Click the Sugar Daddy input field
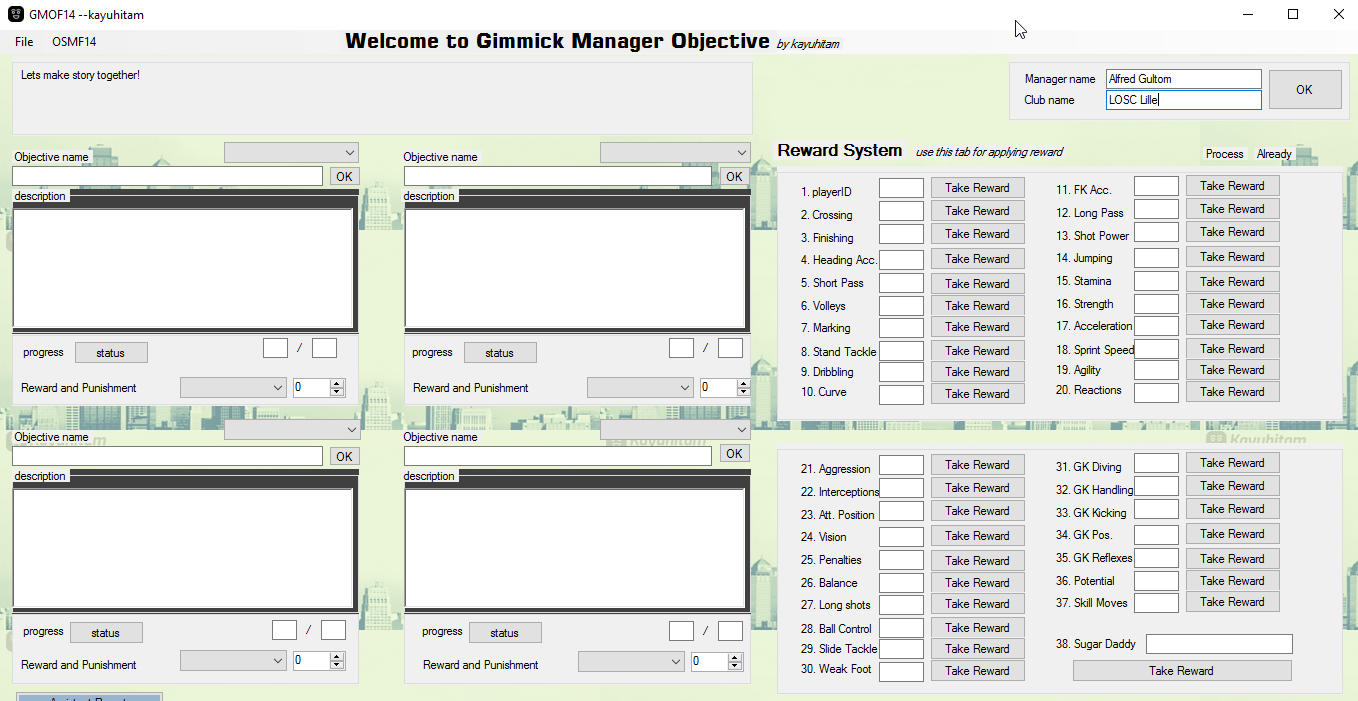The height and width of the screenshot is (701, 1358). point(1219,644)
